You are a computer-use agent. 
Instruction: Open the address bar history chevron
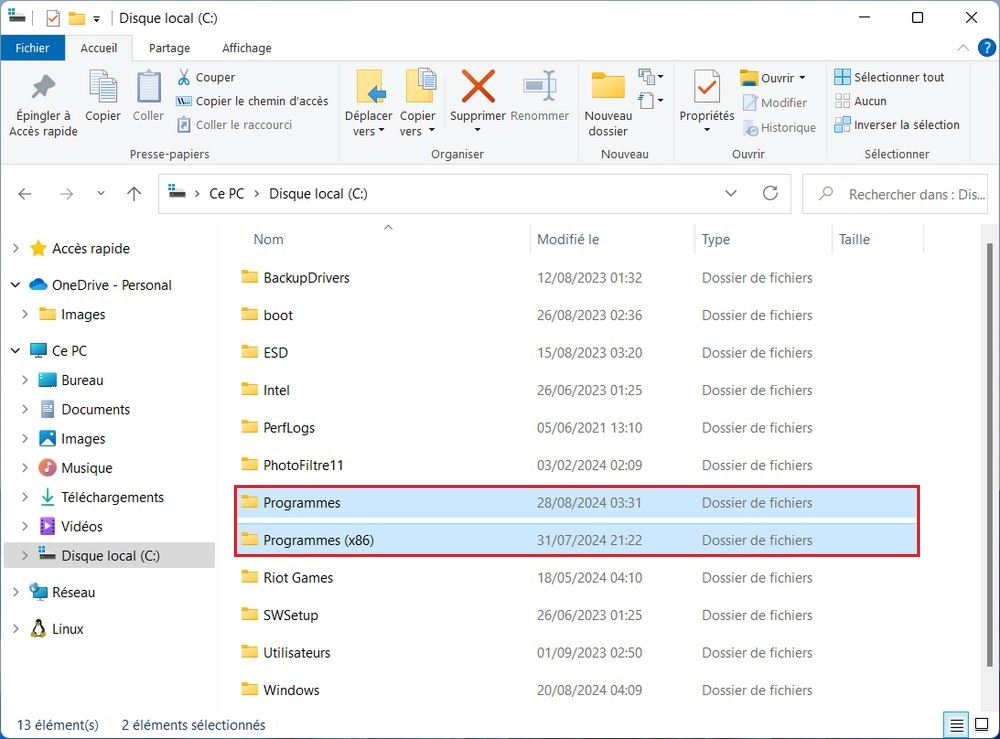point(731,193)
